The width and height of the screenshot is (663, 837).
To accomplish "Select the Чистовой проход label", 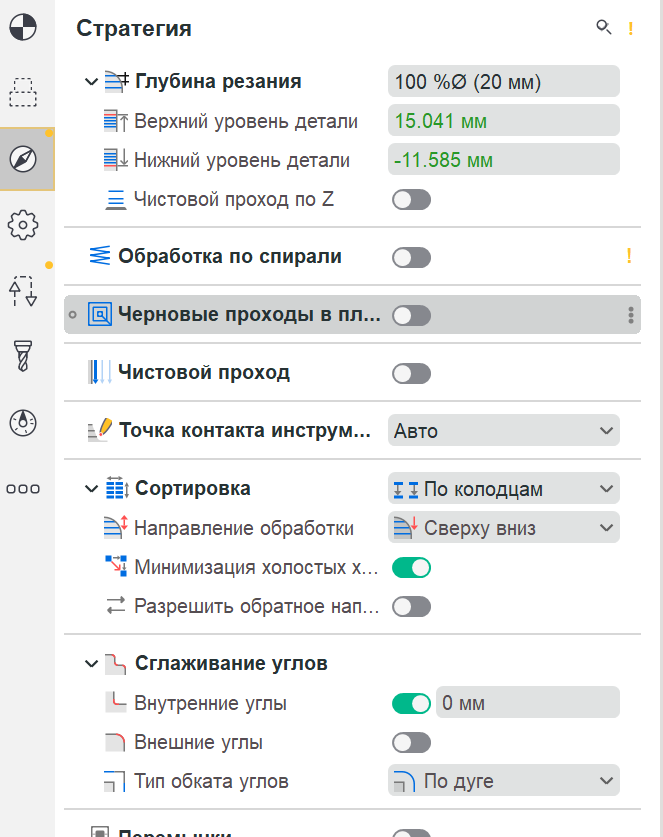I will [204, 372].
